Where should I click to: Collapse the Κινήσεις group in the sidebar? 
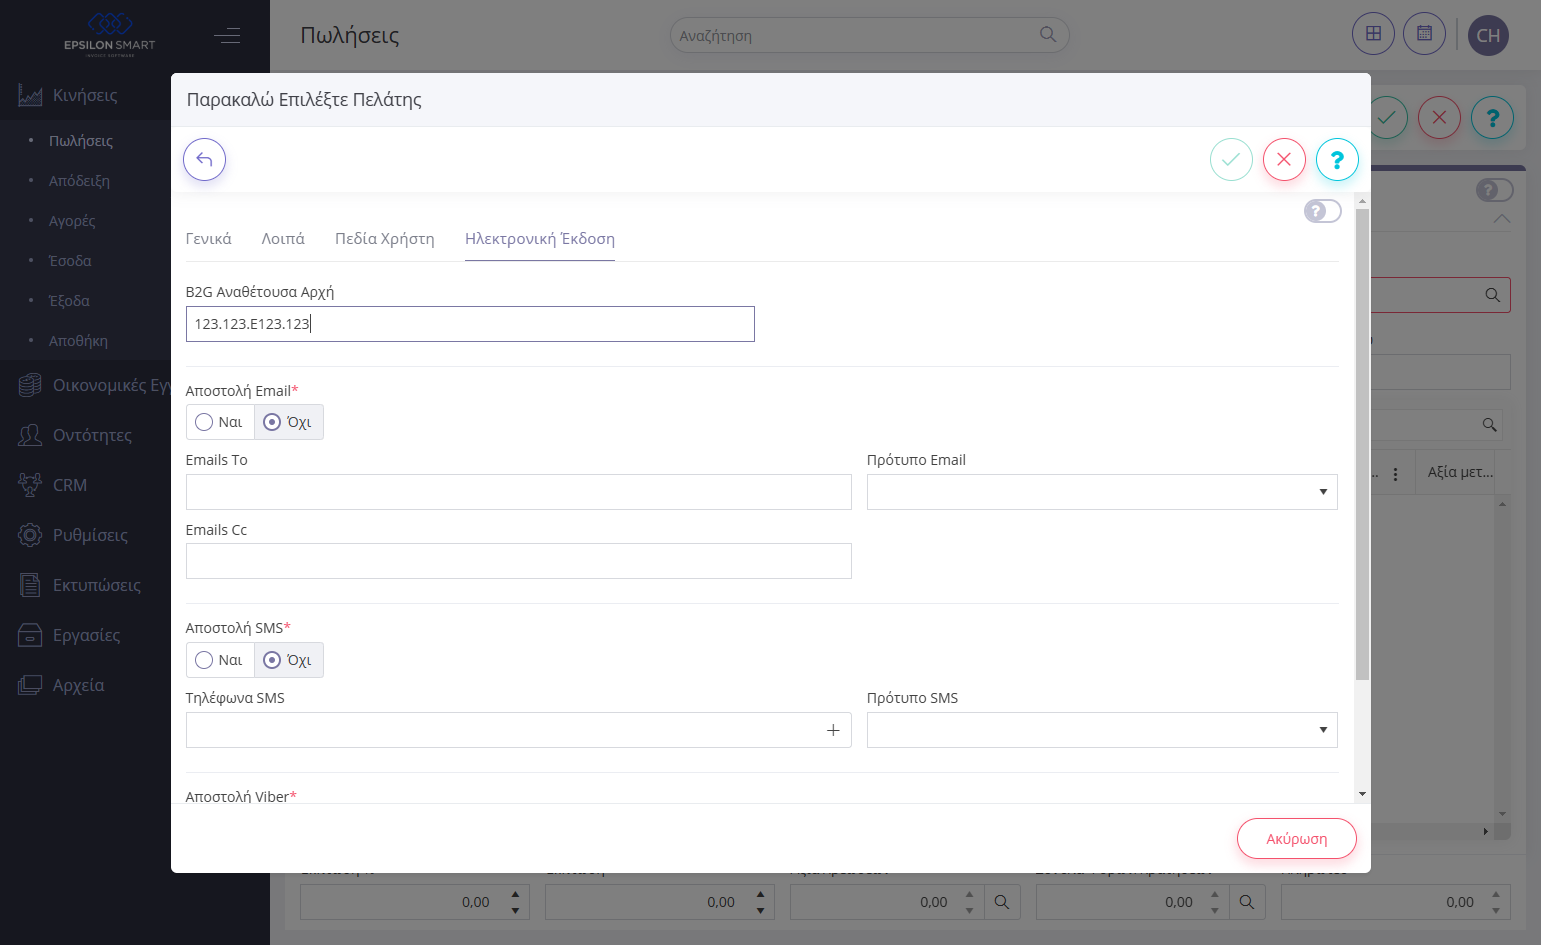[x=85, y=95]
